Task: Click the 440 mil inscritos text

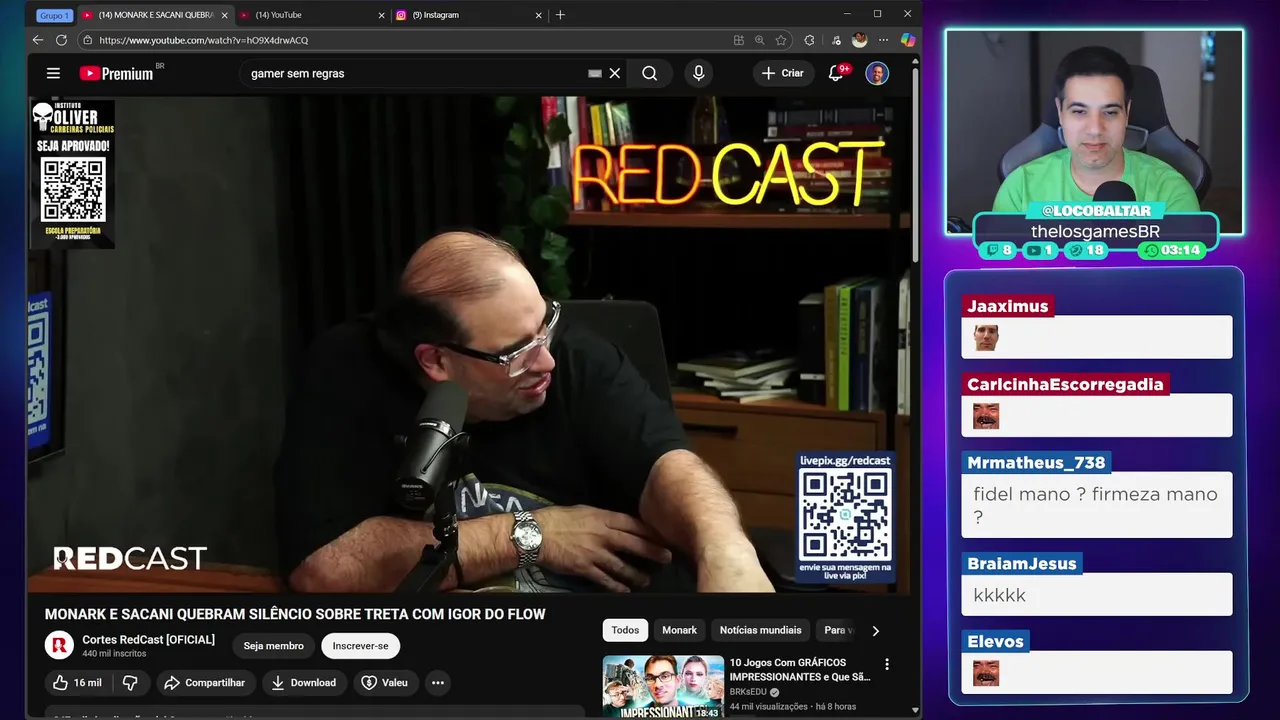Action: pos(114,654)
